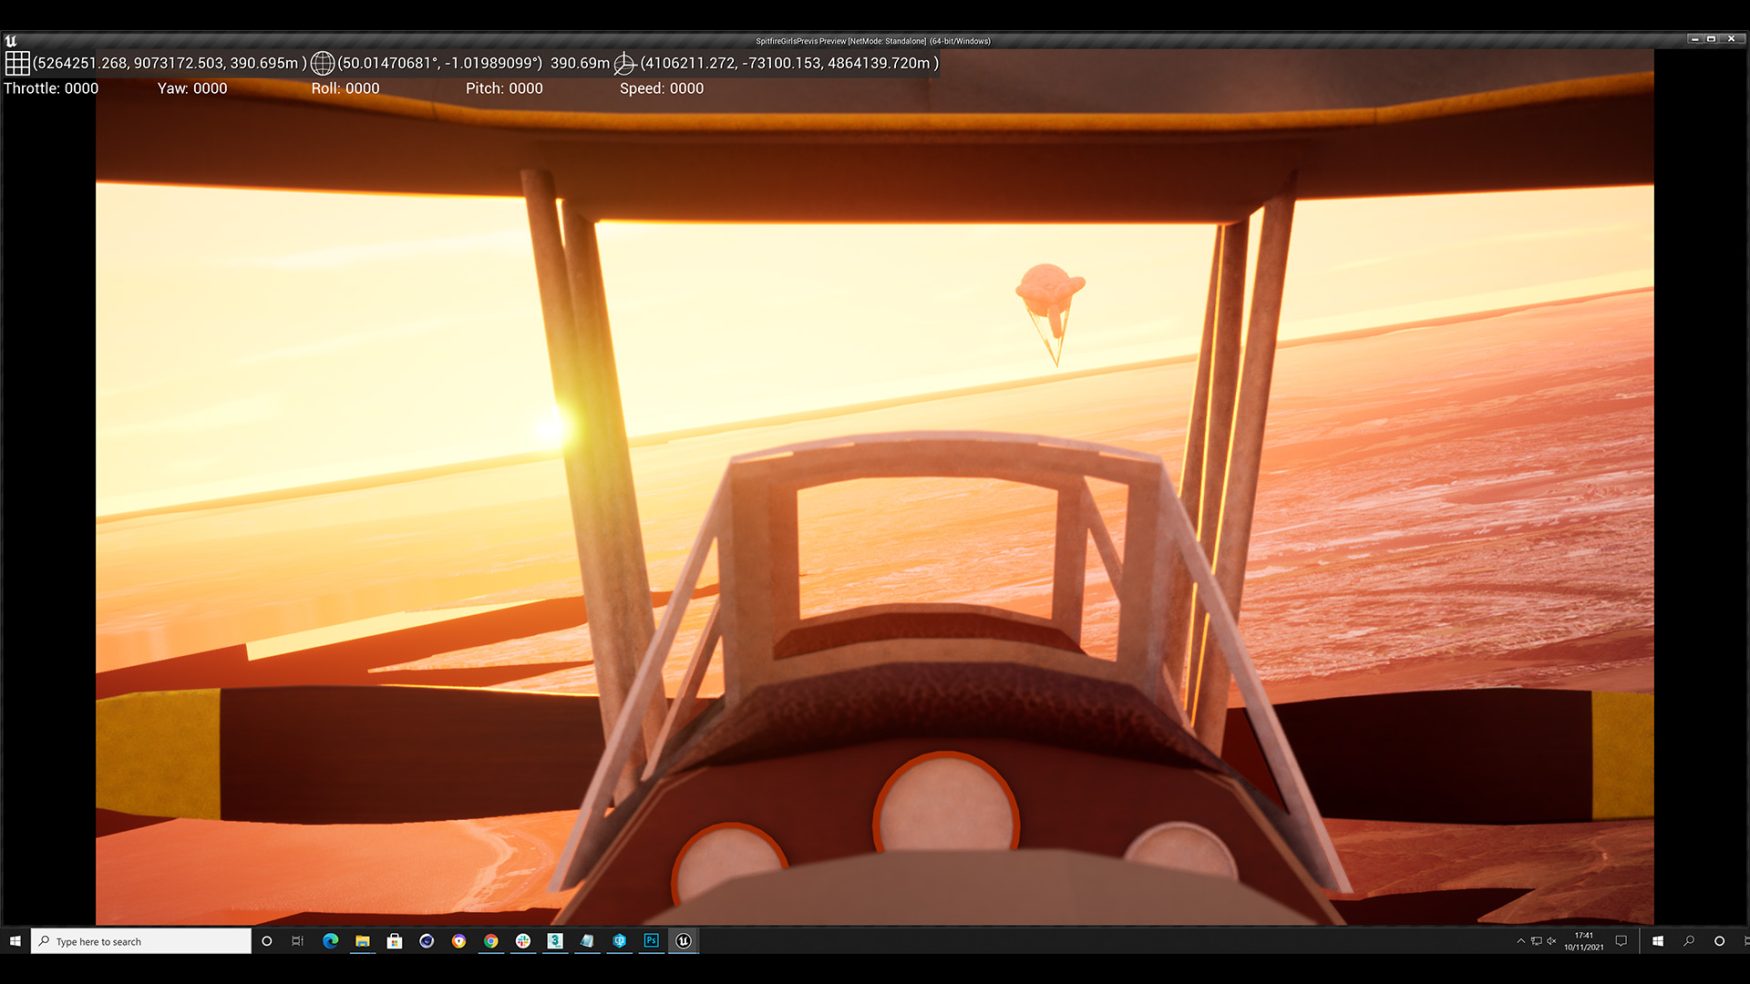
Task: Open Unreal Engine from the taskbar
Action: coord(684,941)
